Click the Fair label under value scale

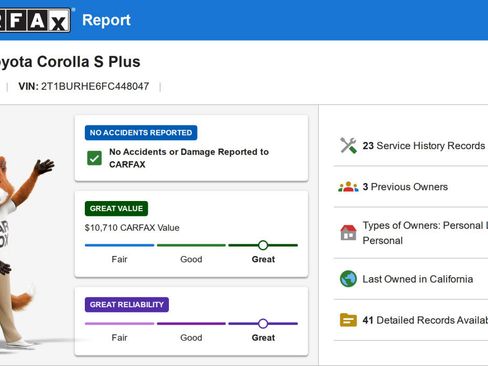119,259
